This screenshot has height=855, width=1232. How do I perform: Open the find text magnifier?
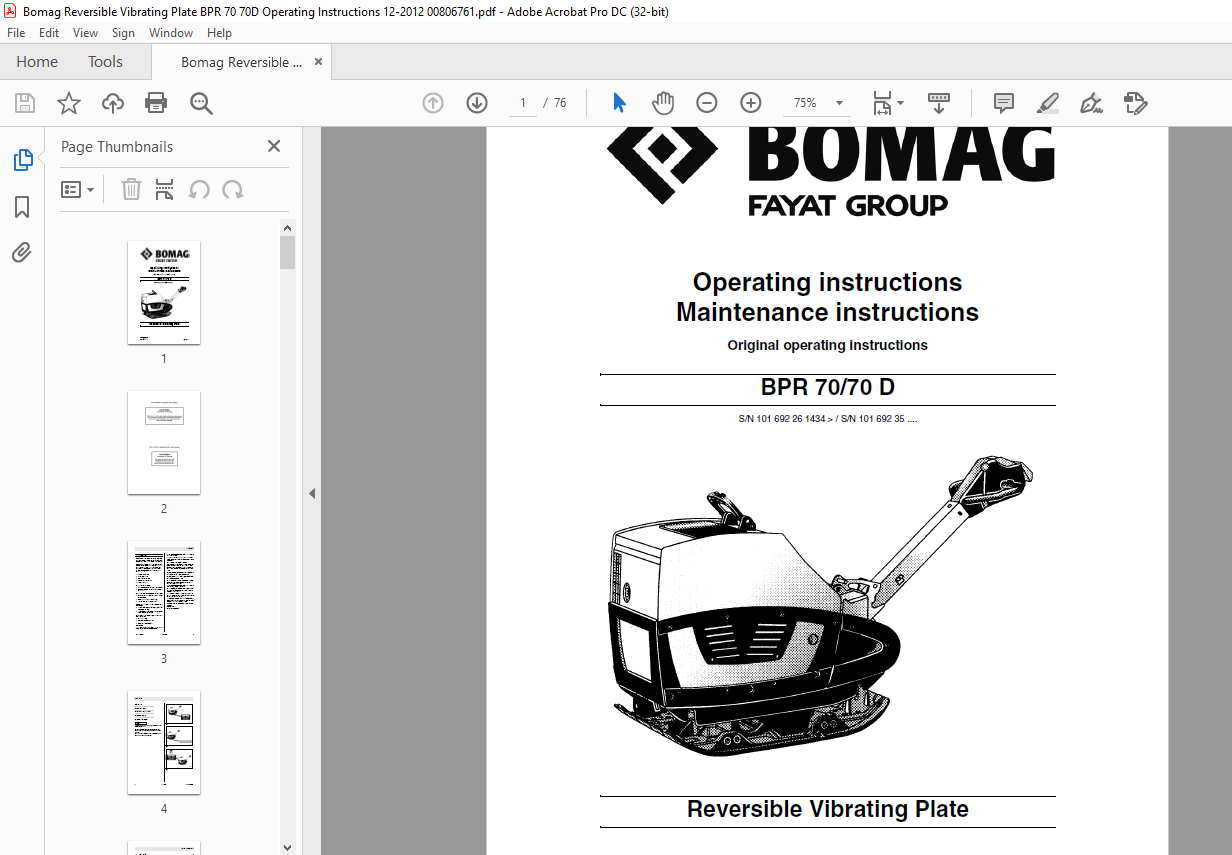(x=201, y=103)
